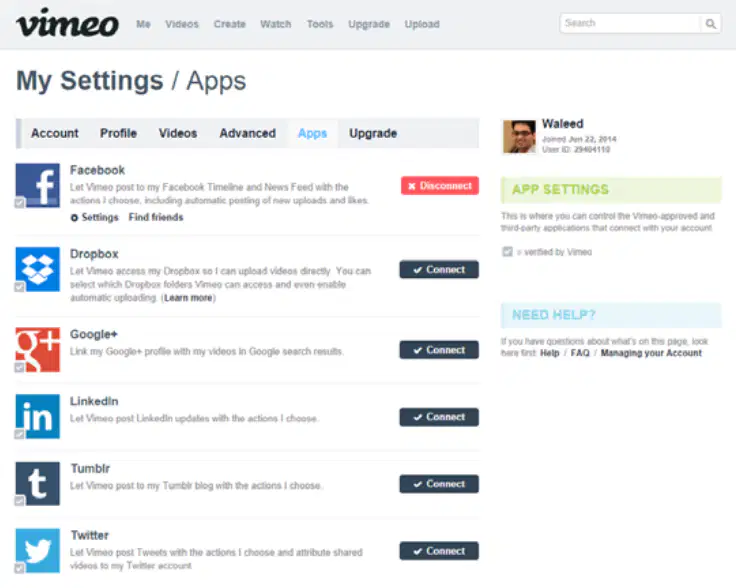The width and height of the screenshot is (736, 588).
Task: Focus the Search input field
Action: point(630,23)
